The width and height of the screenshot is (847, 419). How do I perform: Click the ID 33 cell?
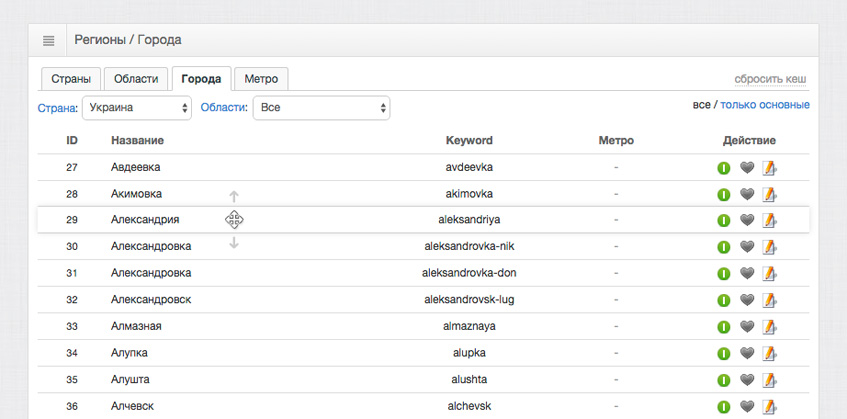72,327
